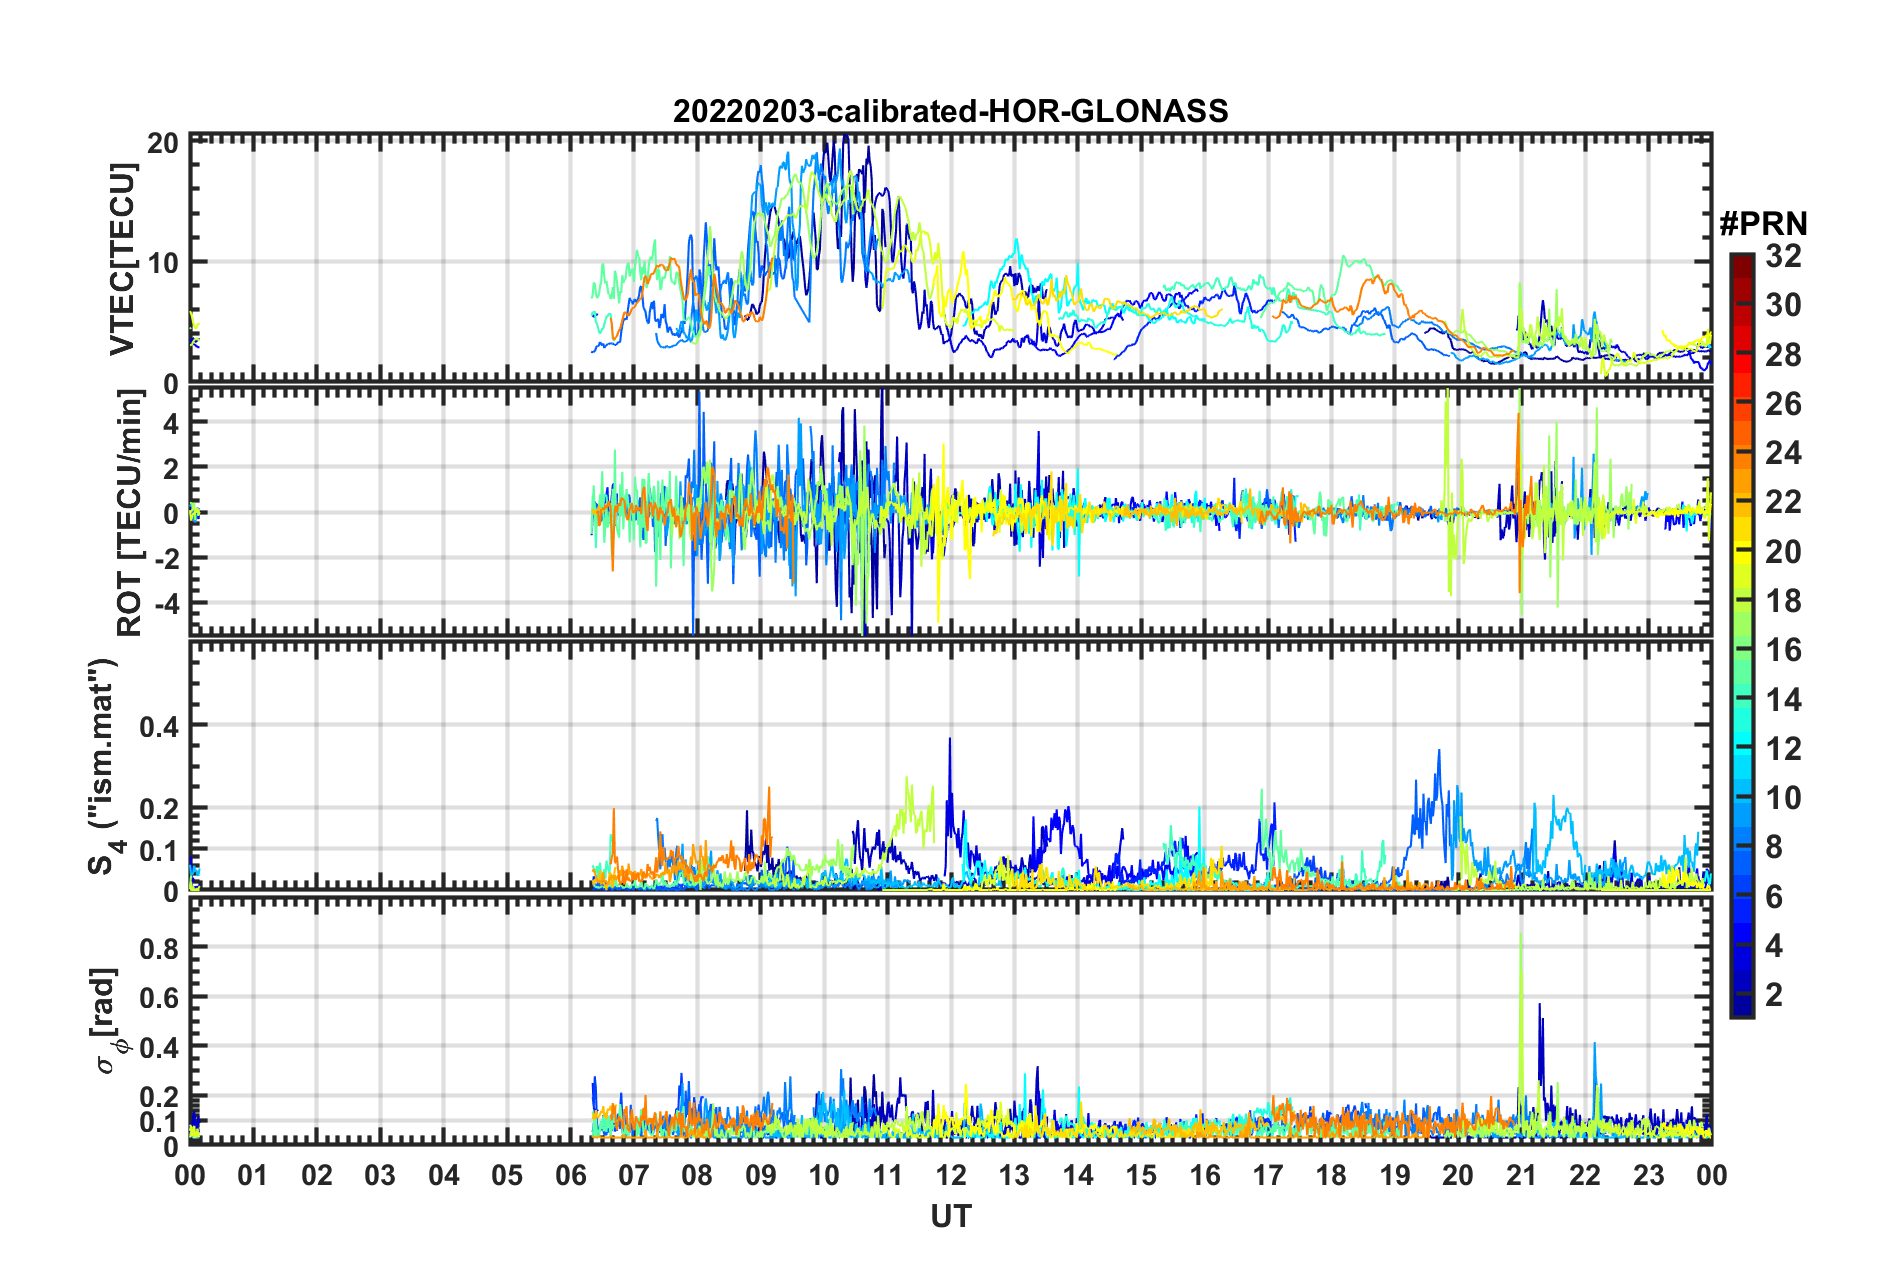Select the VTEC[TECU] y-axis label
Viewport: 1902px width, 1272px height.
coord(122,259)
